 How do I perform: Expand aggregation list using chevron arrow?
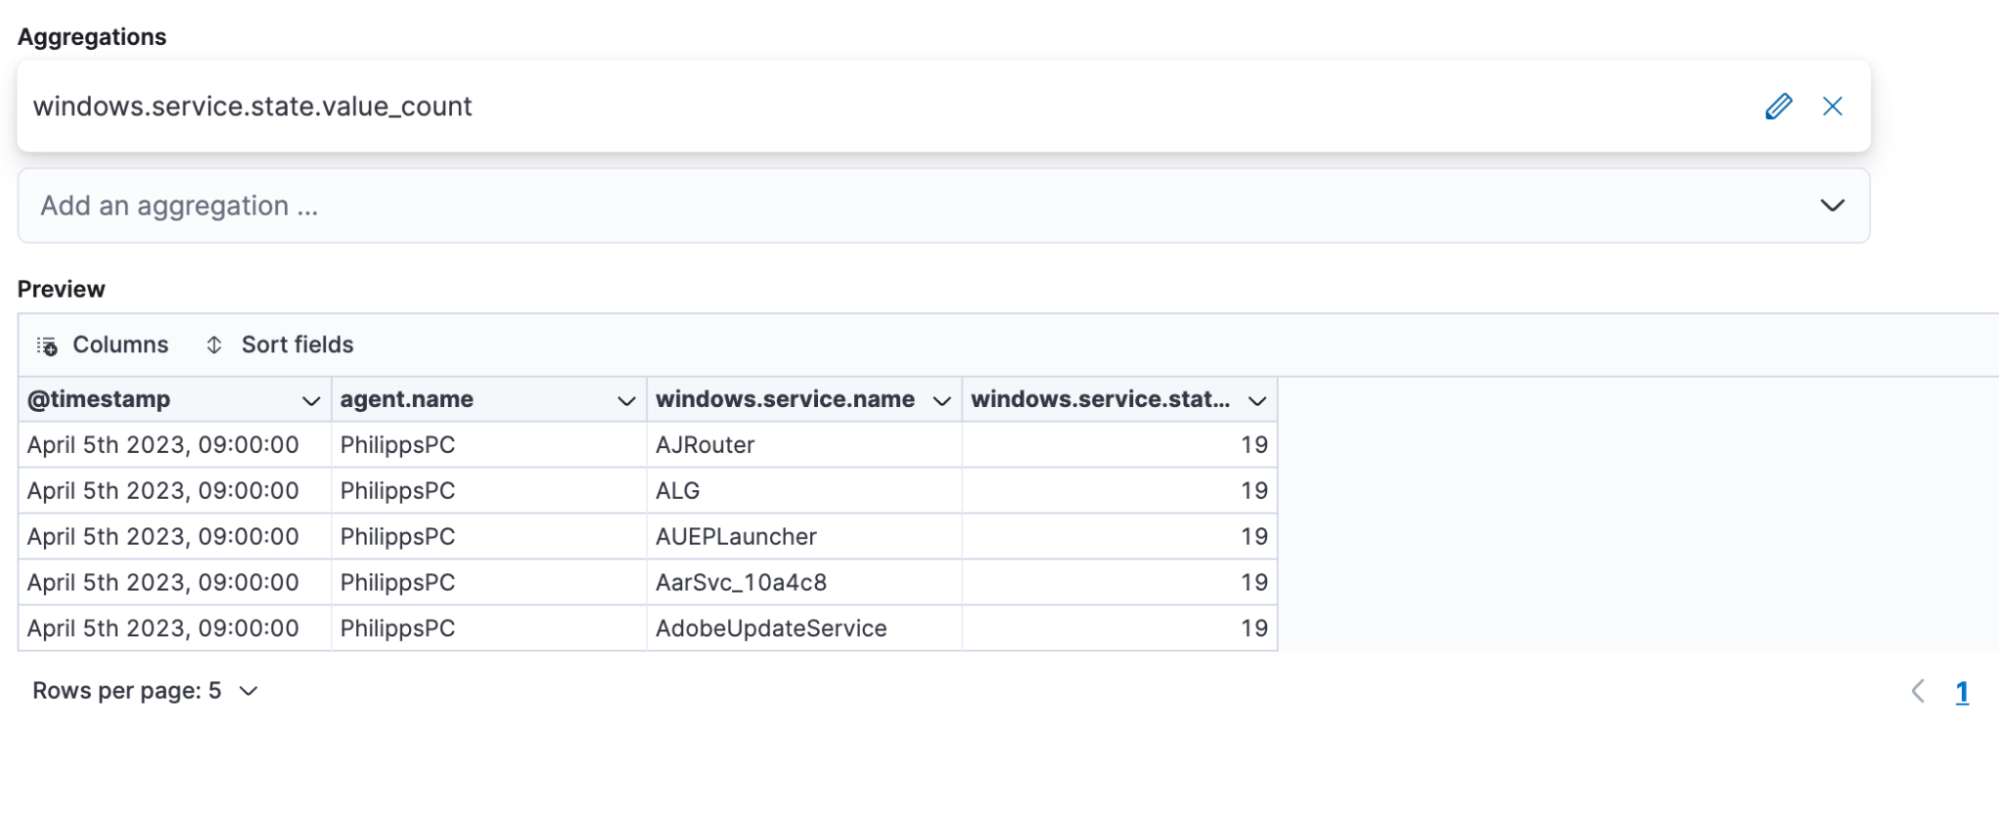(1832, 206)
